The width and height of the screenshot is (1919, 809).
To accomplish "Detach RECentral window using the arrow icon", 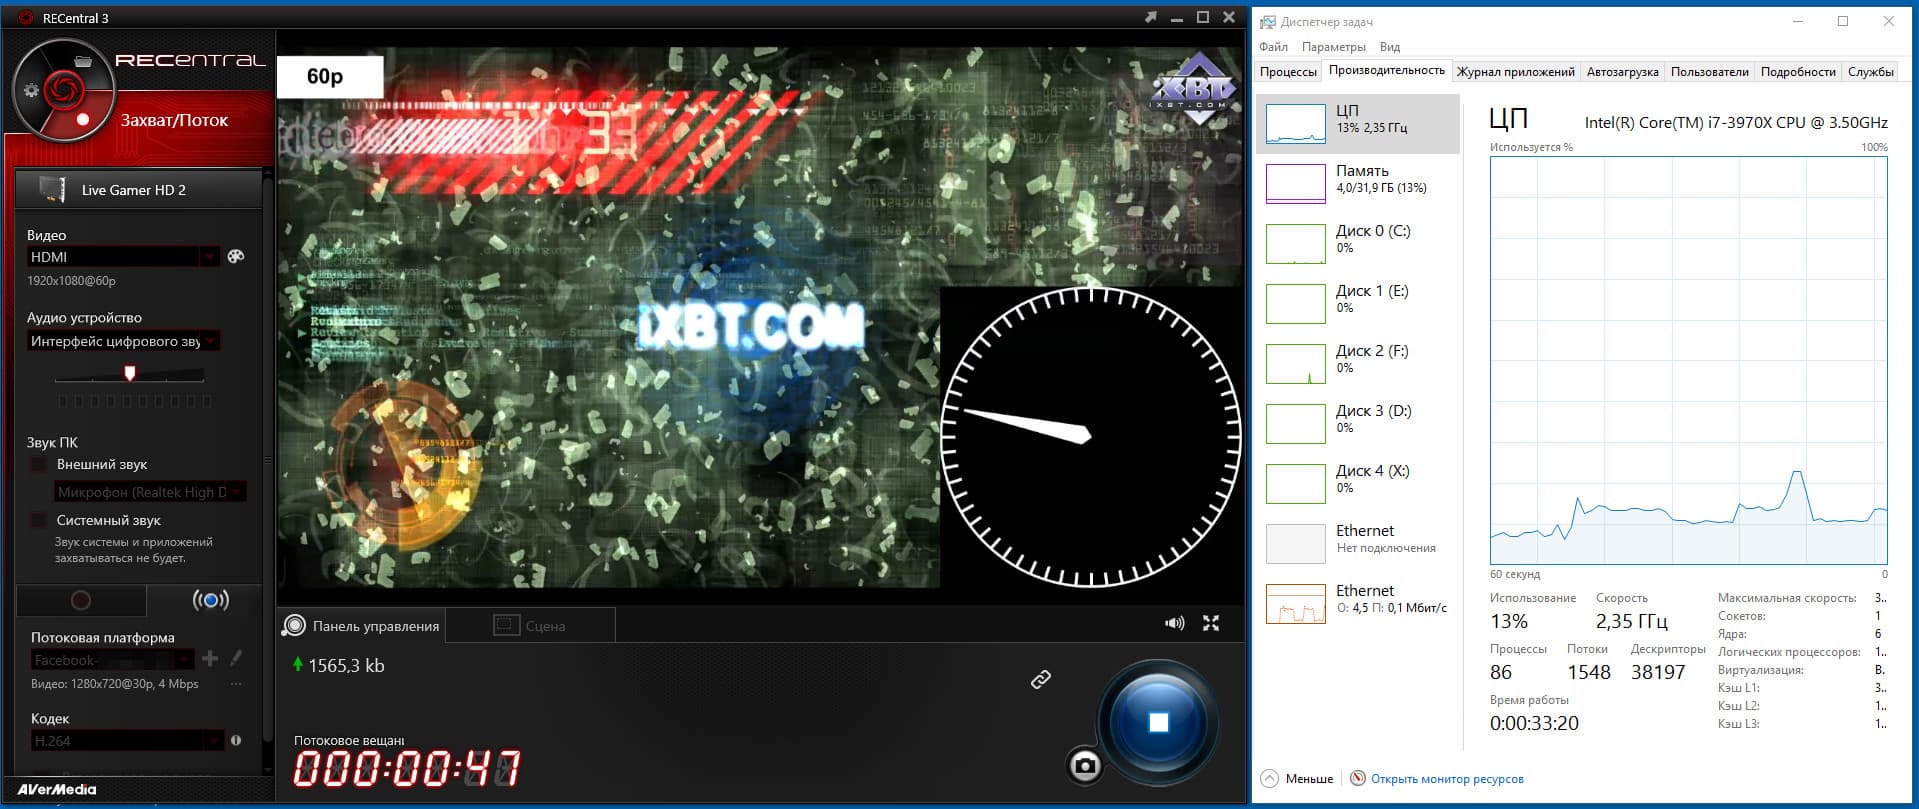I will coord(1151,17).
